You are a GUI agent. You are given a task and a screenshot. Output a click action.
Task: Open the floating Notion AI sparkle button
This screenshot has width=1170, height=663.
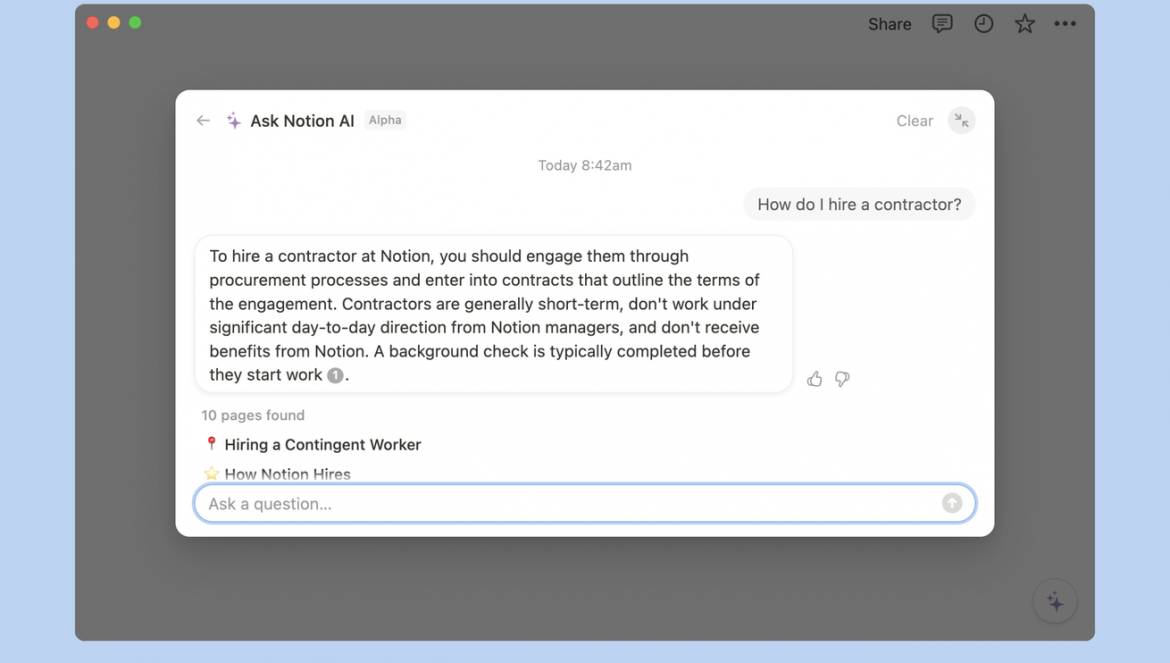click(1054, 601)
